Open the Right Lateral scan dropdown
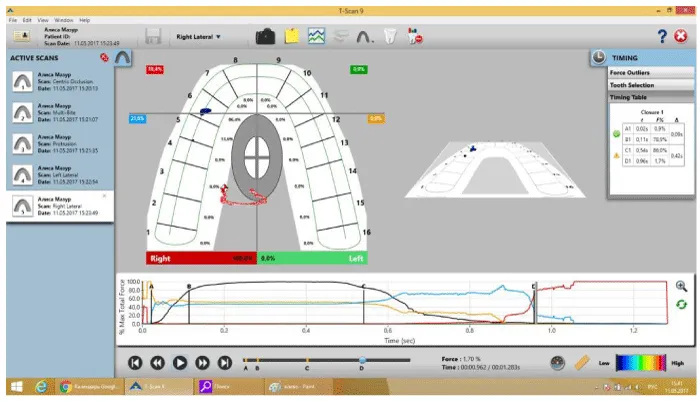This screenshot has width=700, height=402. pyautogui.click(x=199, y=36)
